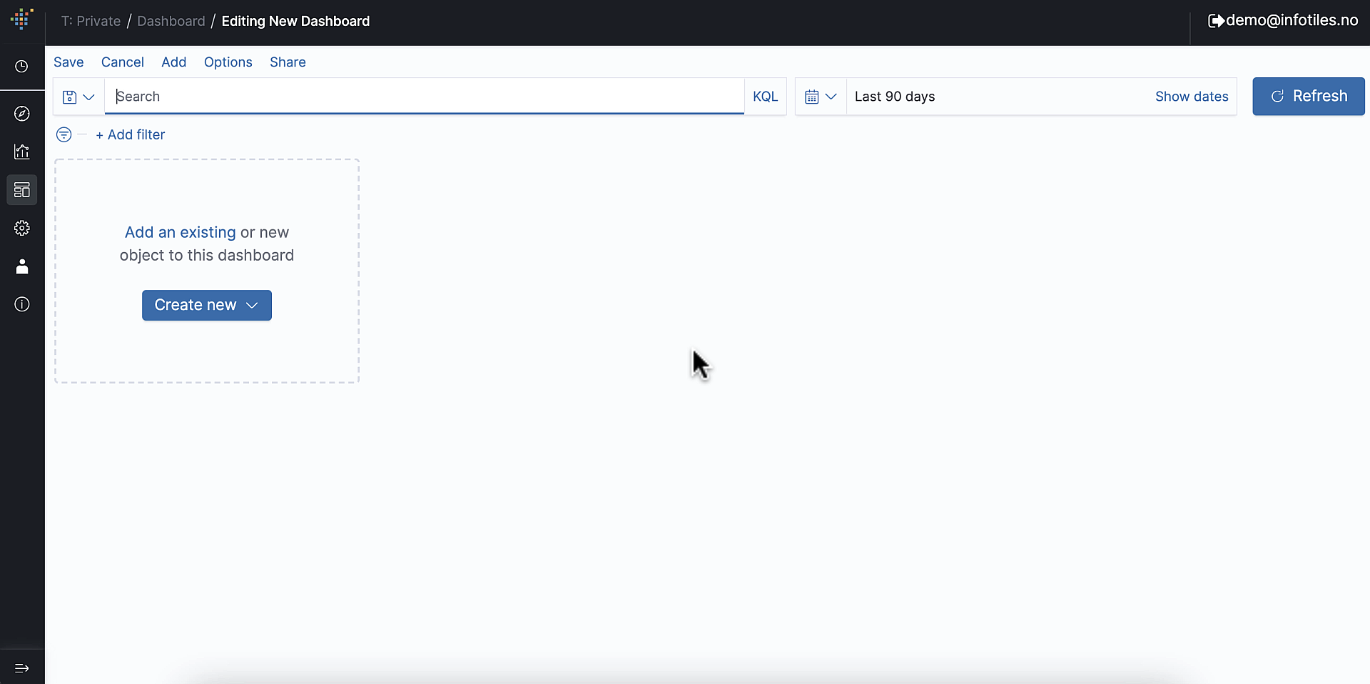Click Save in the dashboard menu
1370x684 pixels.
pos(69,62)
